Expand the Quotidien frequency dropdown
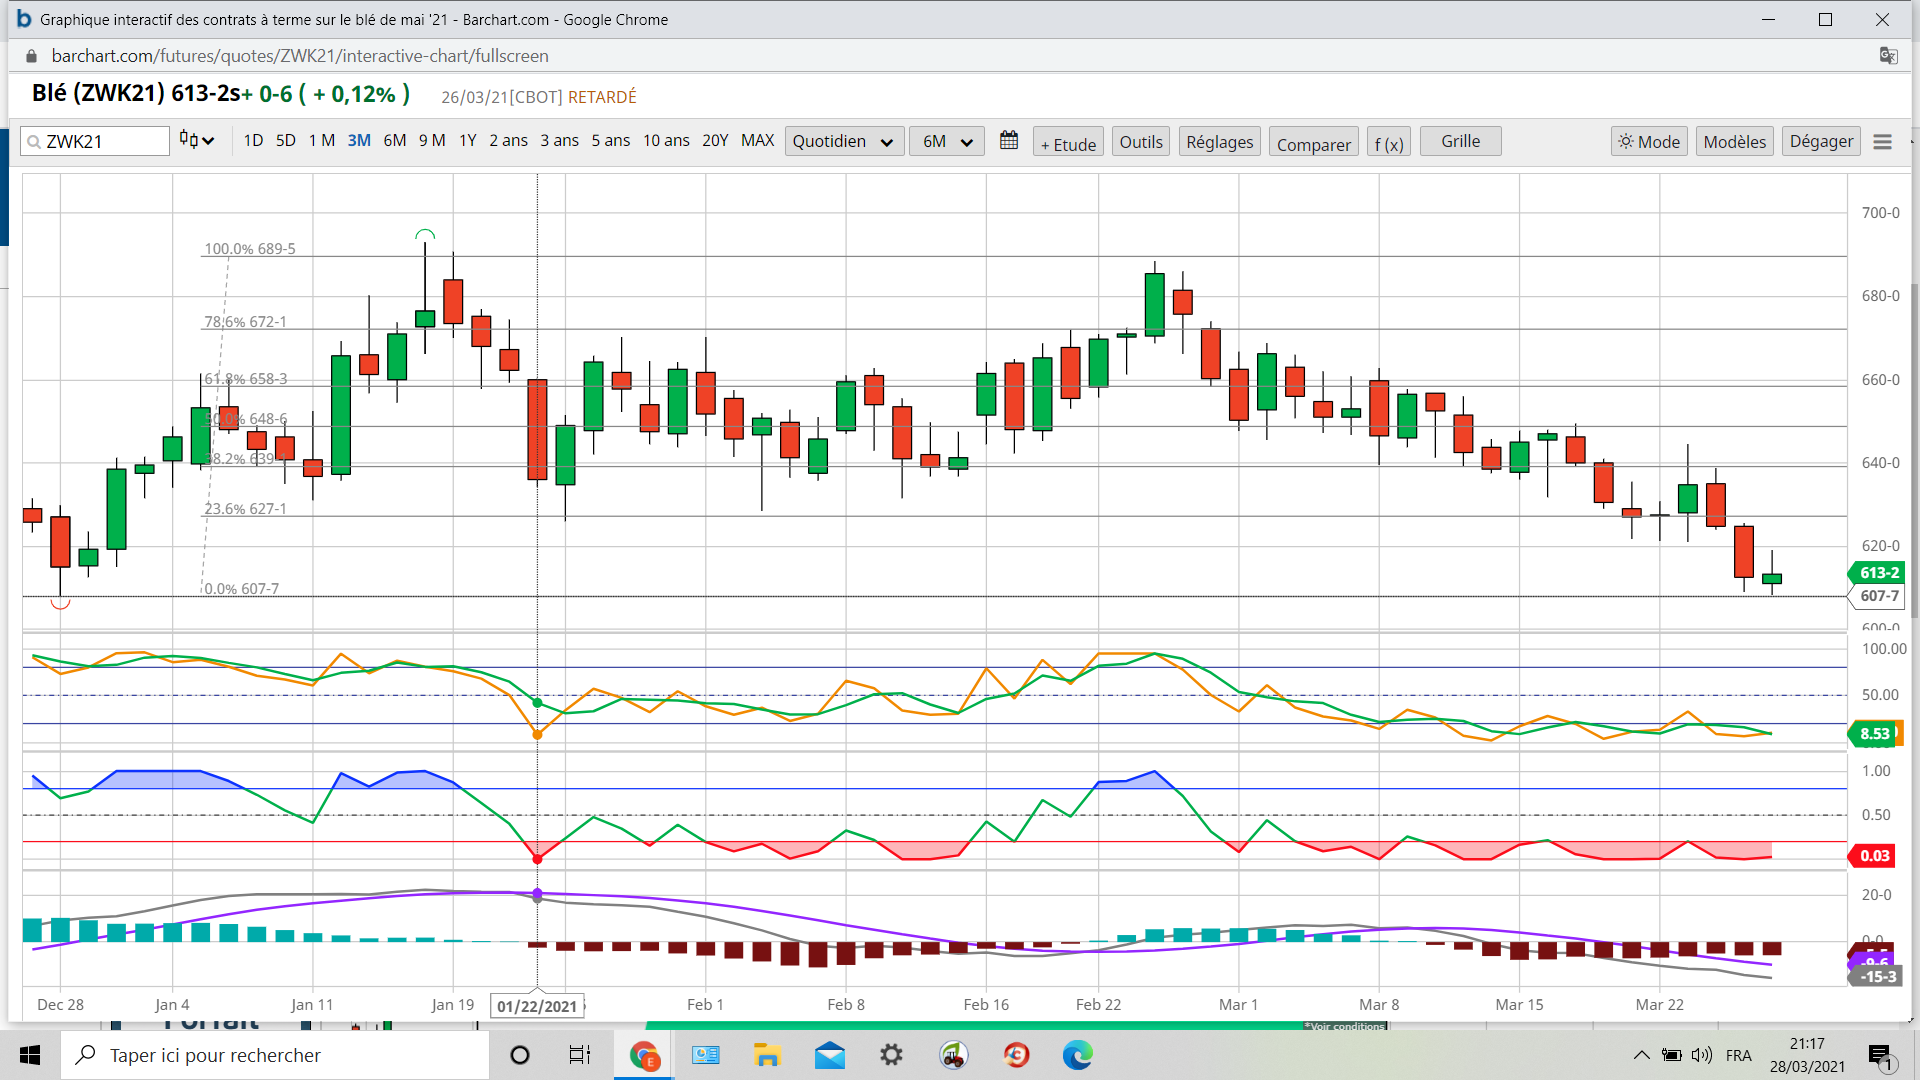This screenshot has width=1920, height=1080. (x=843, y=142)
